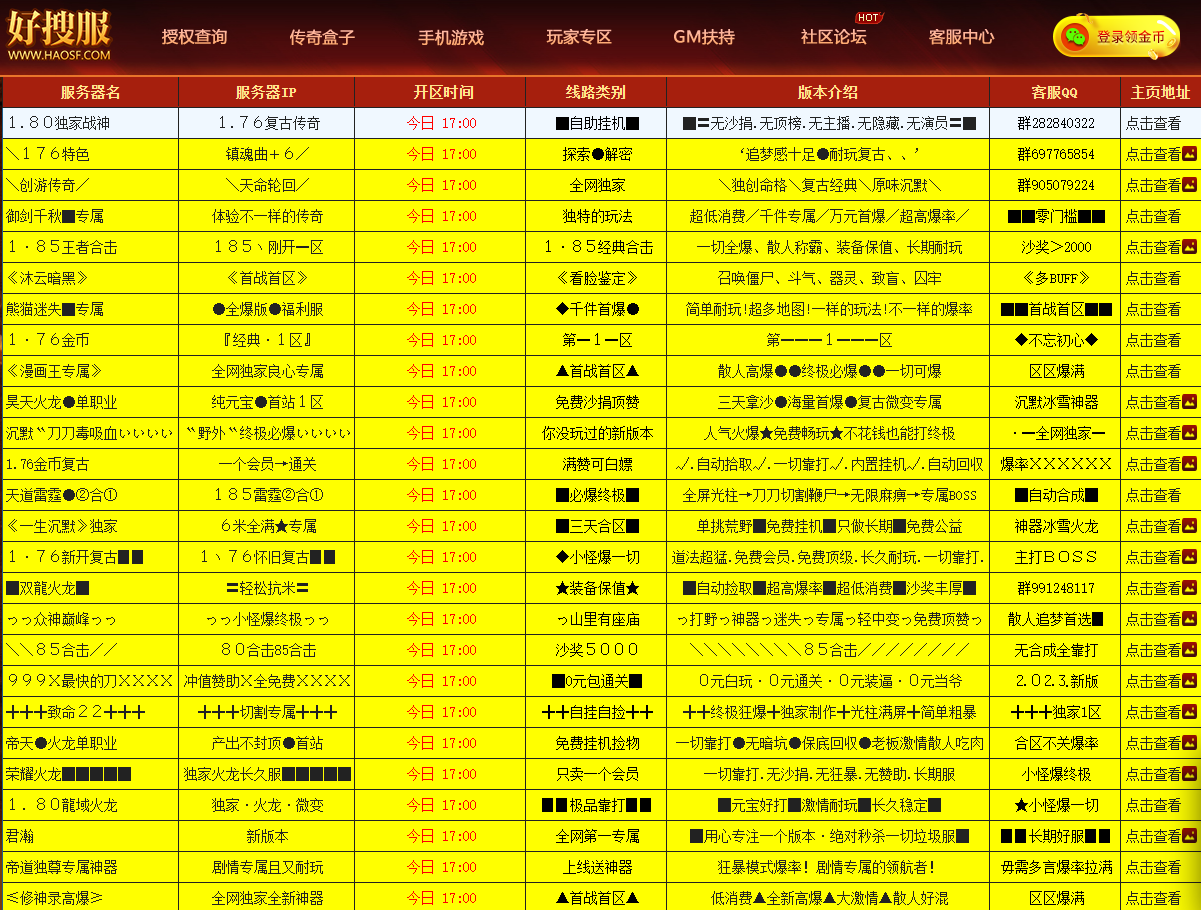1201x910 pixels.
Task: Click 点击查看 in the ≤修神录高爆≥ row
Action: coord(1153,898)
